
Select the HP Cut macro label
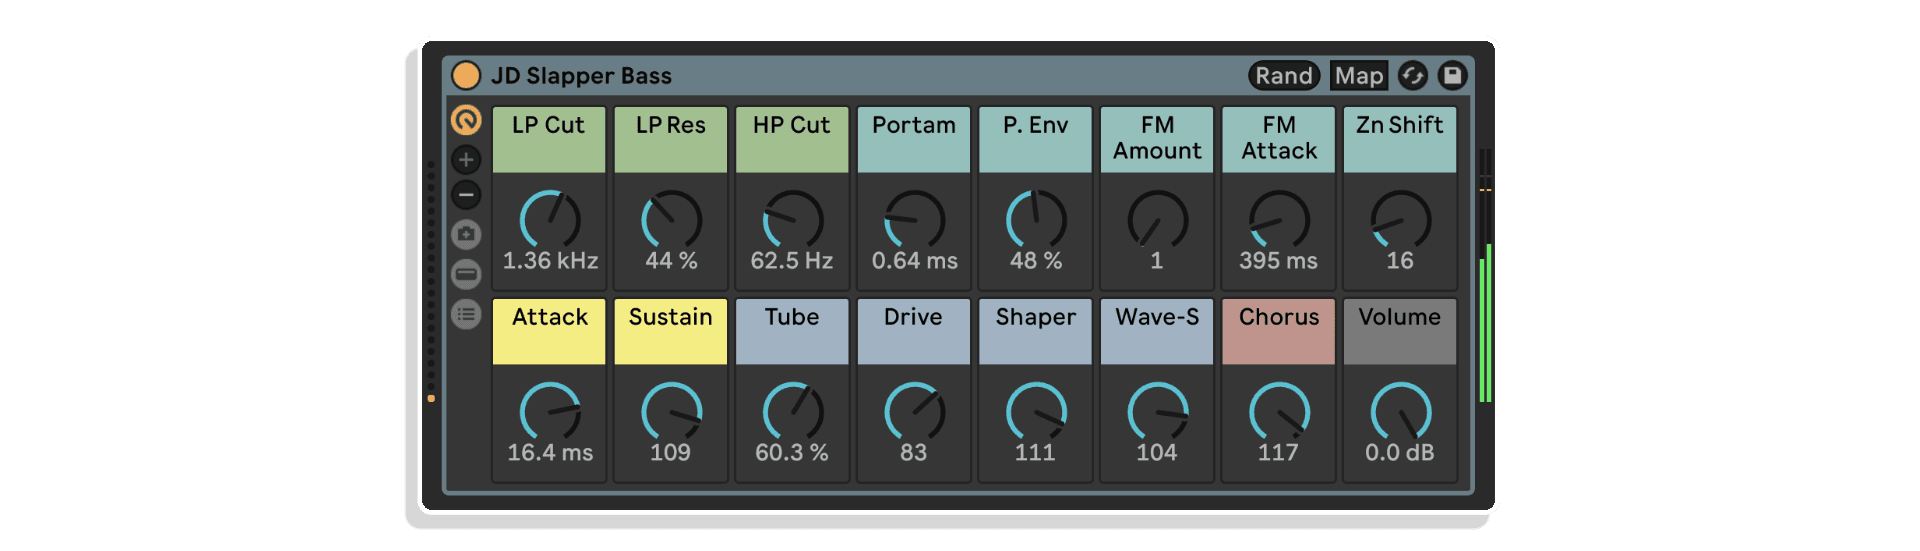[792, 139]
